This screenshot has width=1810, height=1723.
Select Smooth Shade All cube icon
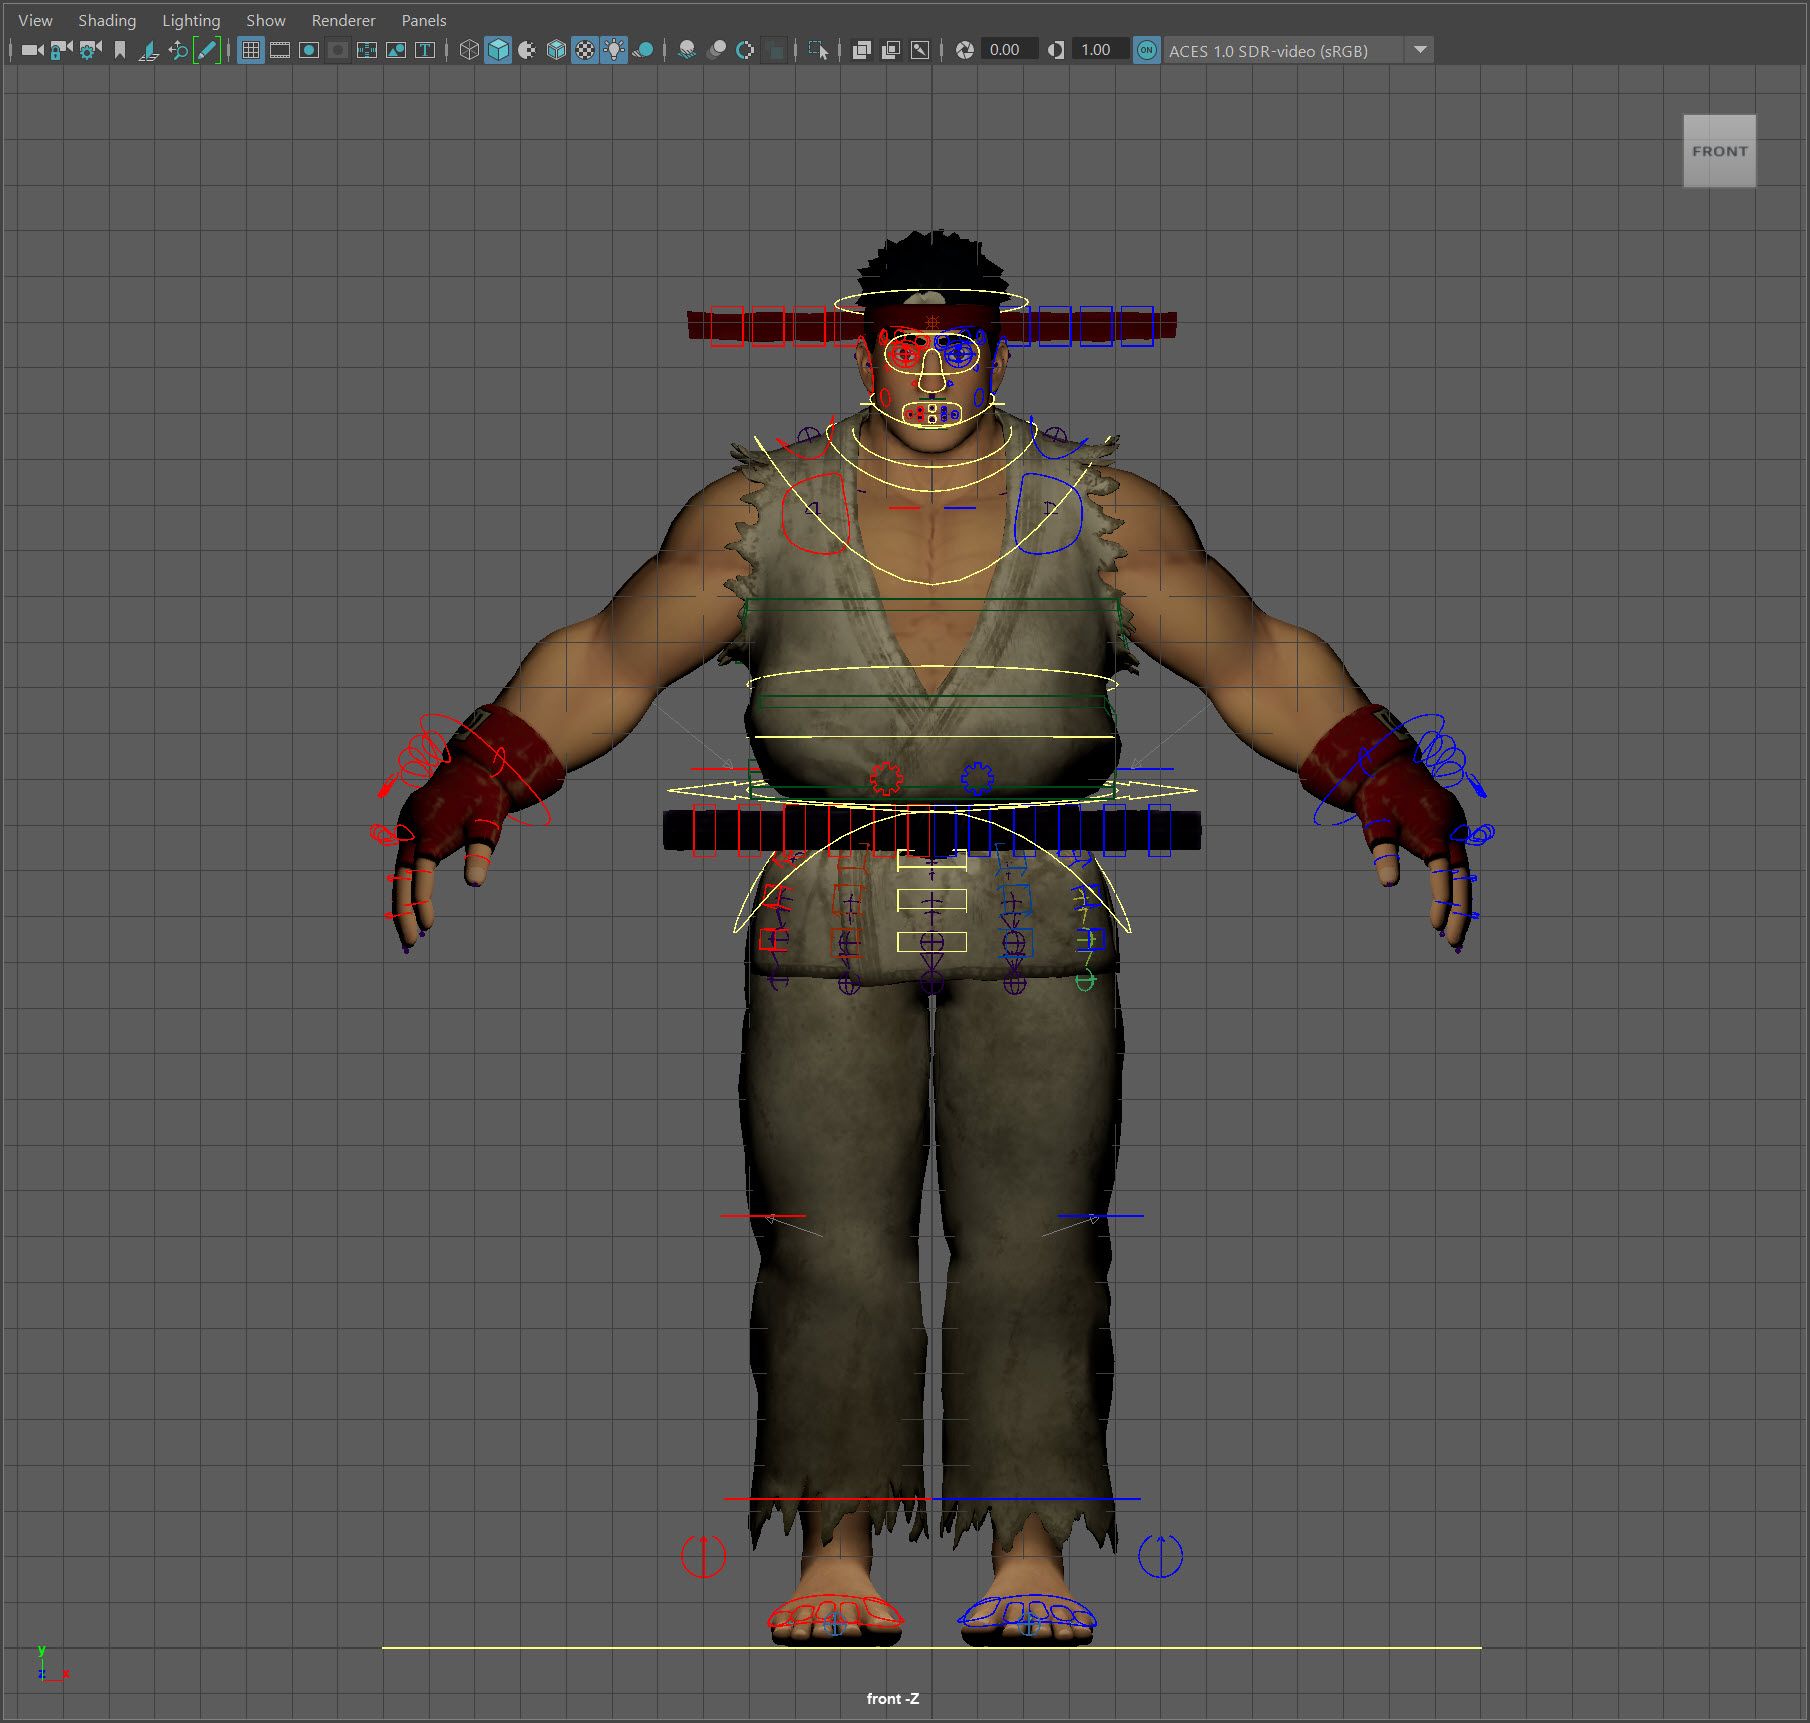point(498,50)
